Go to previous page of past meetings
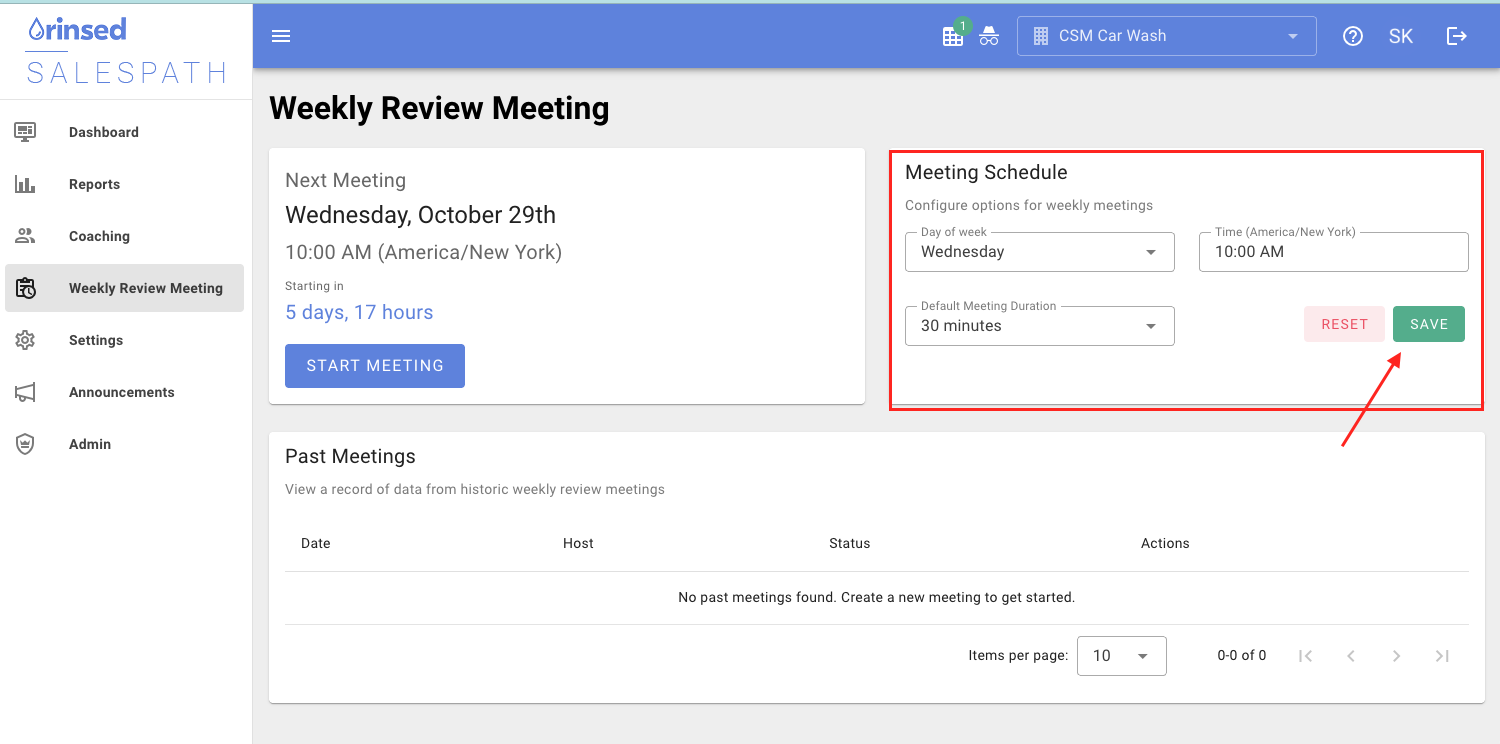The height and width of the screenshot is (744, 1500). (x=1351, y=656)
